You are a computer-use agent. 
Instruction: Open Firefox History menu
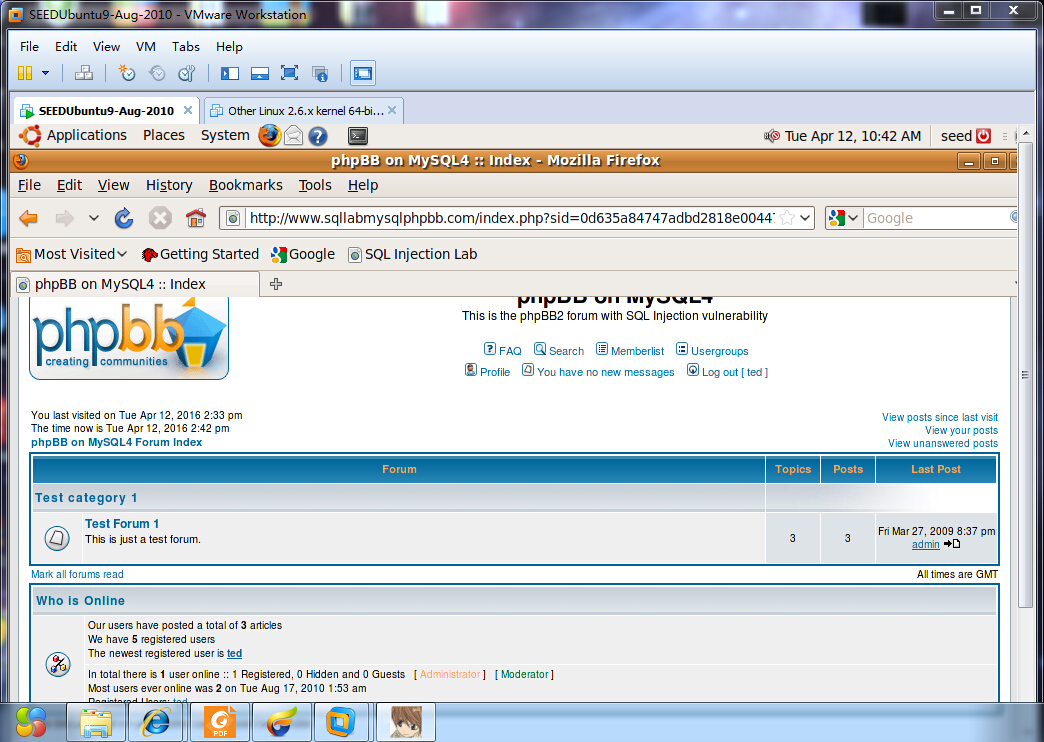pos(169,185)
